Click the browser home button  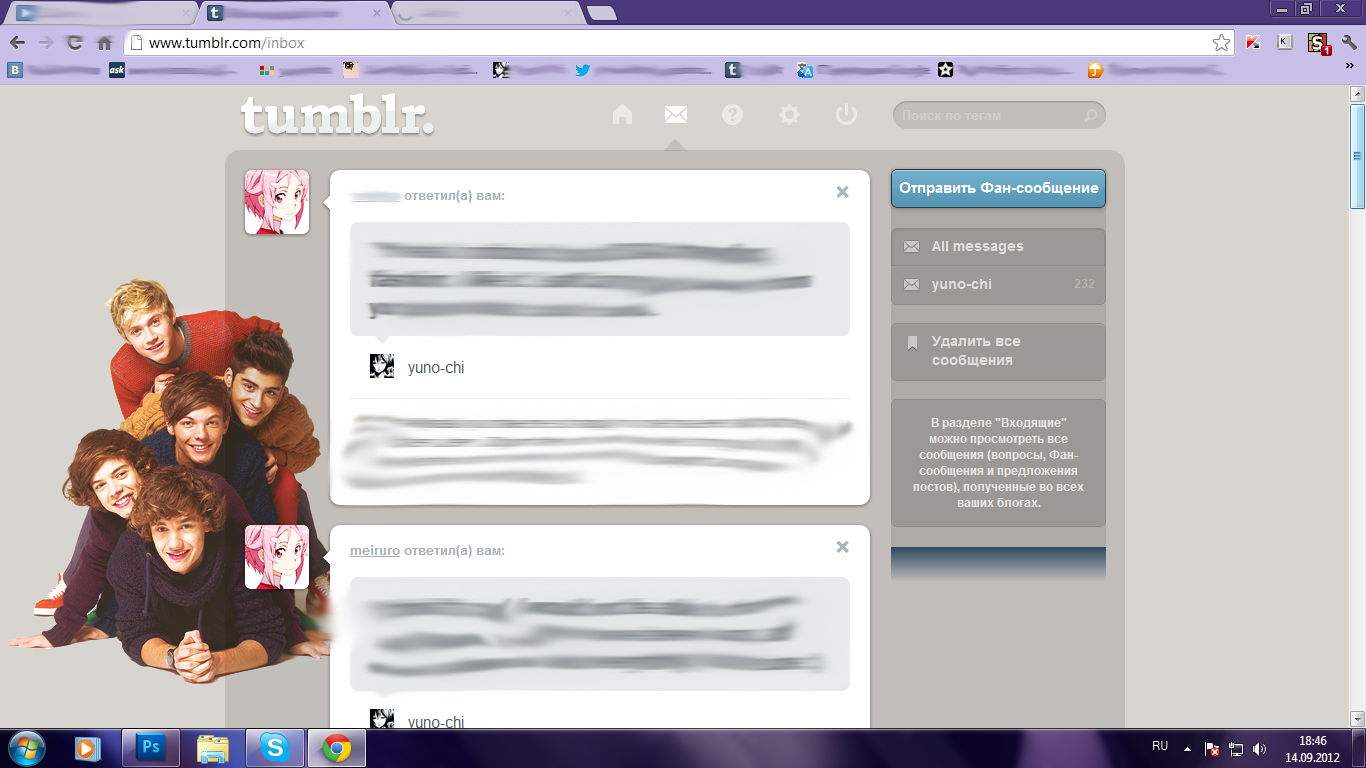point(104,43)
